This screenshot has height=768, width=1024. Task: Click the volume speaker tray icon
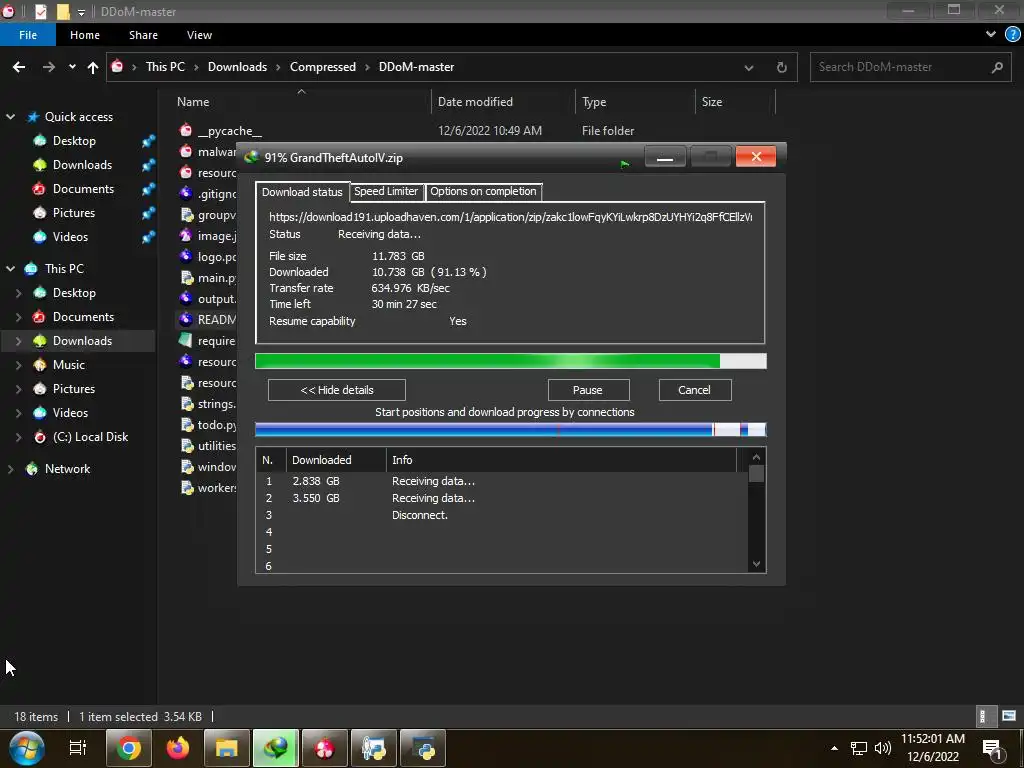click(x=882, y=748)
